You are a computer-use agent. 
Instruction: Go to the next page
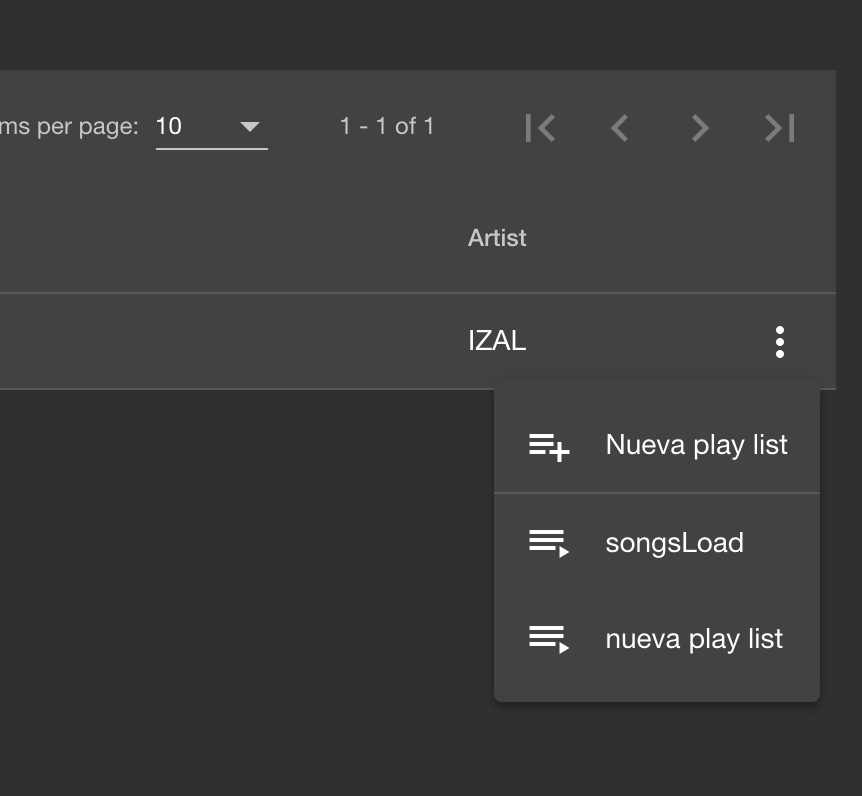coord(700,128)
